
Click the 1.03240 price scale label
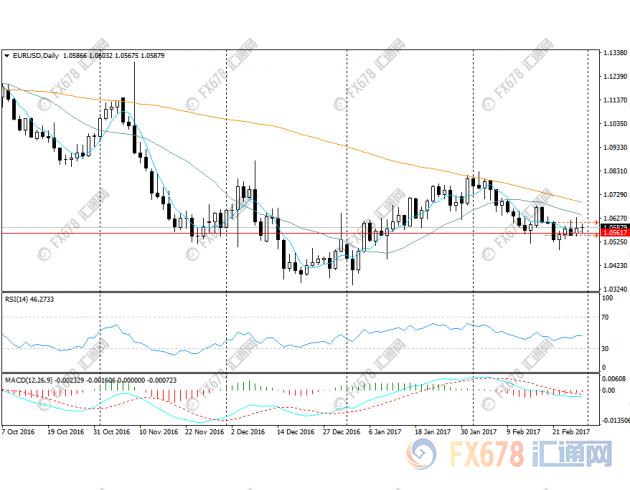click(x=612, y=289)
